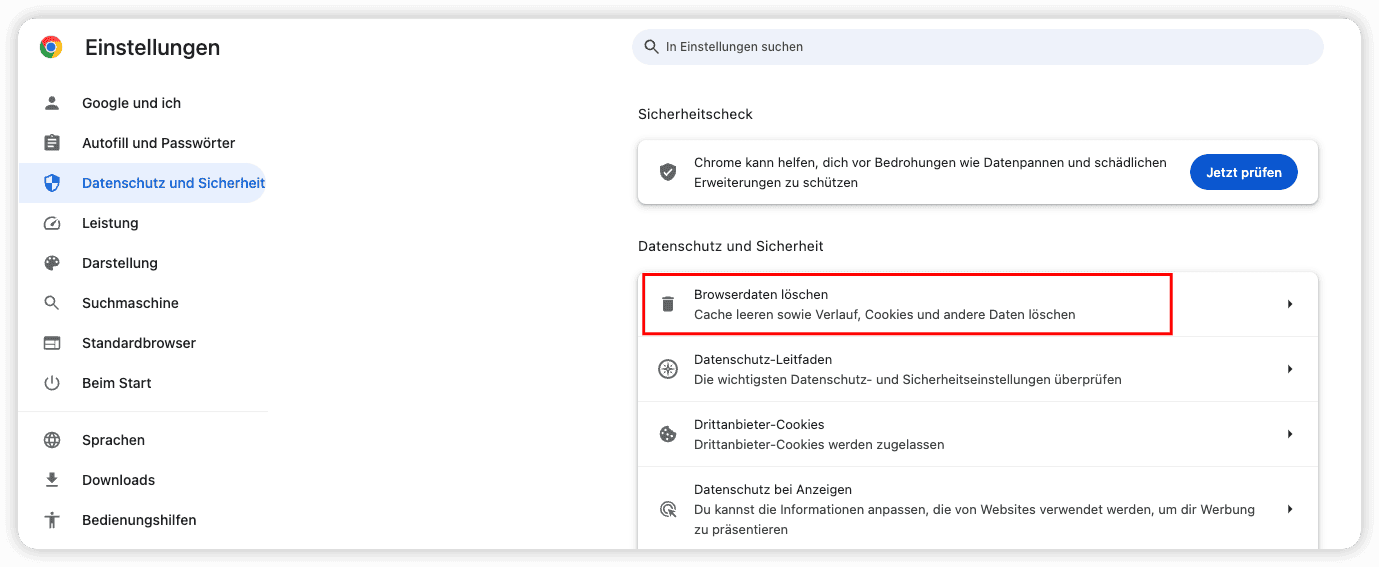Viewport: 1379px width, 567px height.
Task: Select the Datenschutz-Leitfaden entry text
Action: tap(763, 359)
